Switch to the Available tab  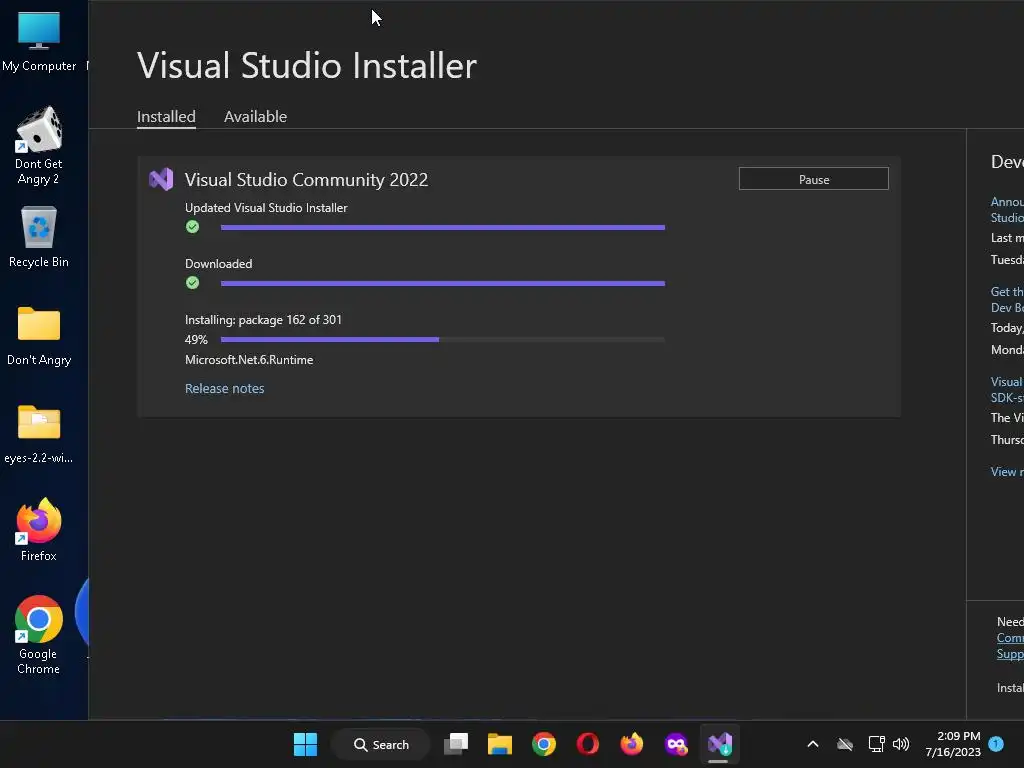(x=255, y=116)
